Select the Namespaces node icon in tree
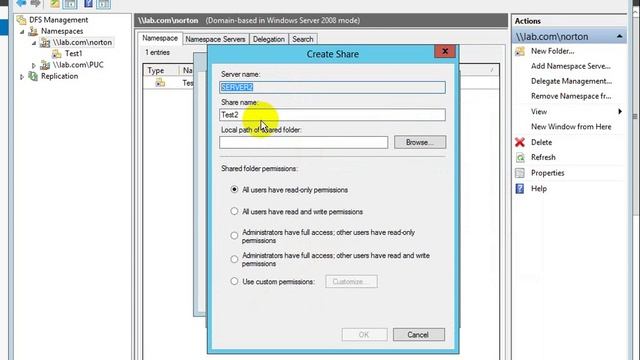The width and height of the screenshot is (640, 360). pyautogui.click(x=33, y=31)
